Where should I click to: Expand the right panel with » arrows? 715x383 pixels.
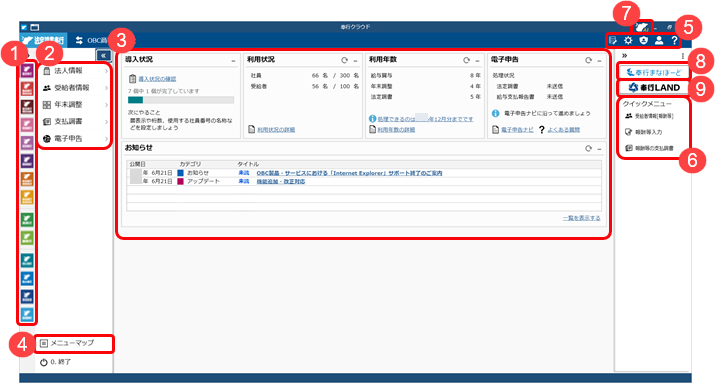624,56
